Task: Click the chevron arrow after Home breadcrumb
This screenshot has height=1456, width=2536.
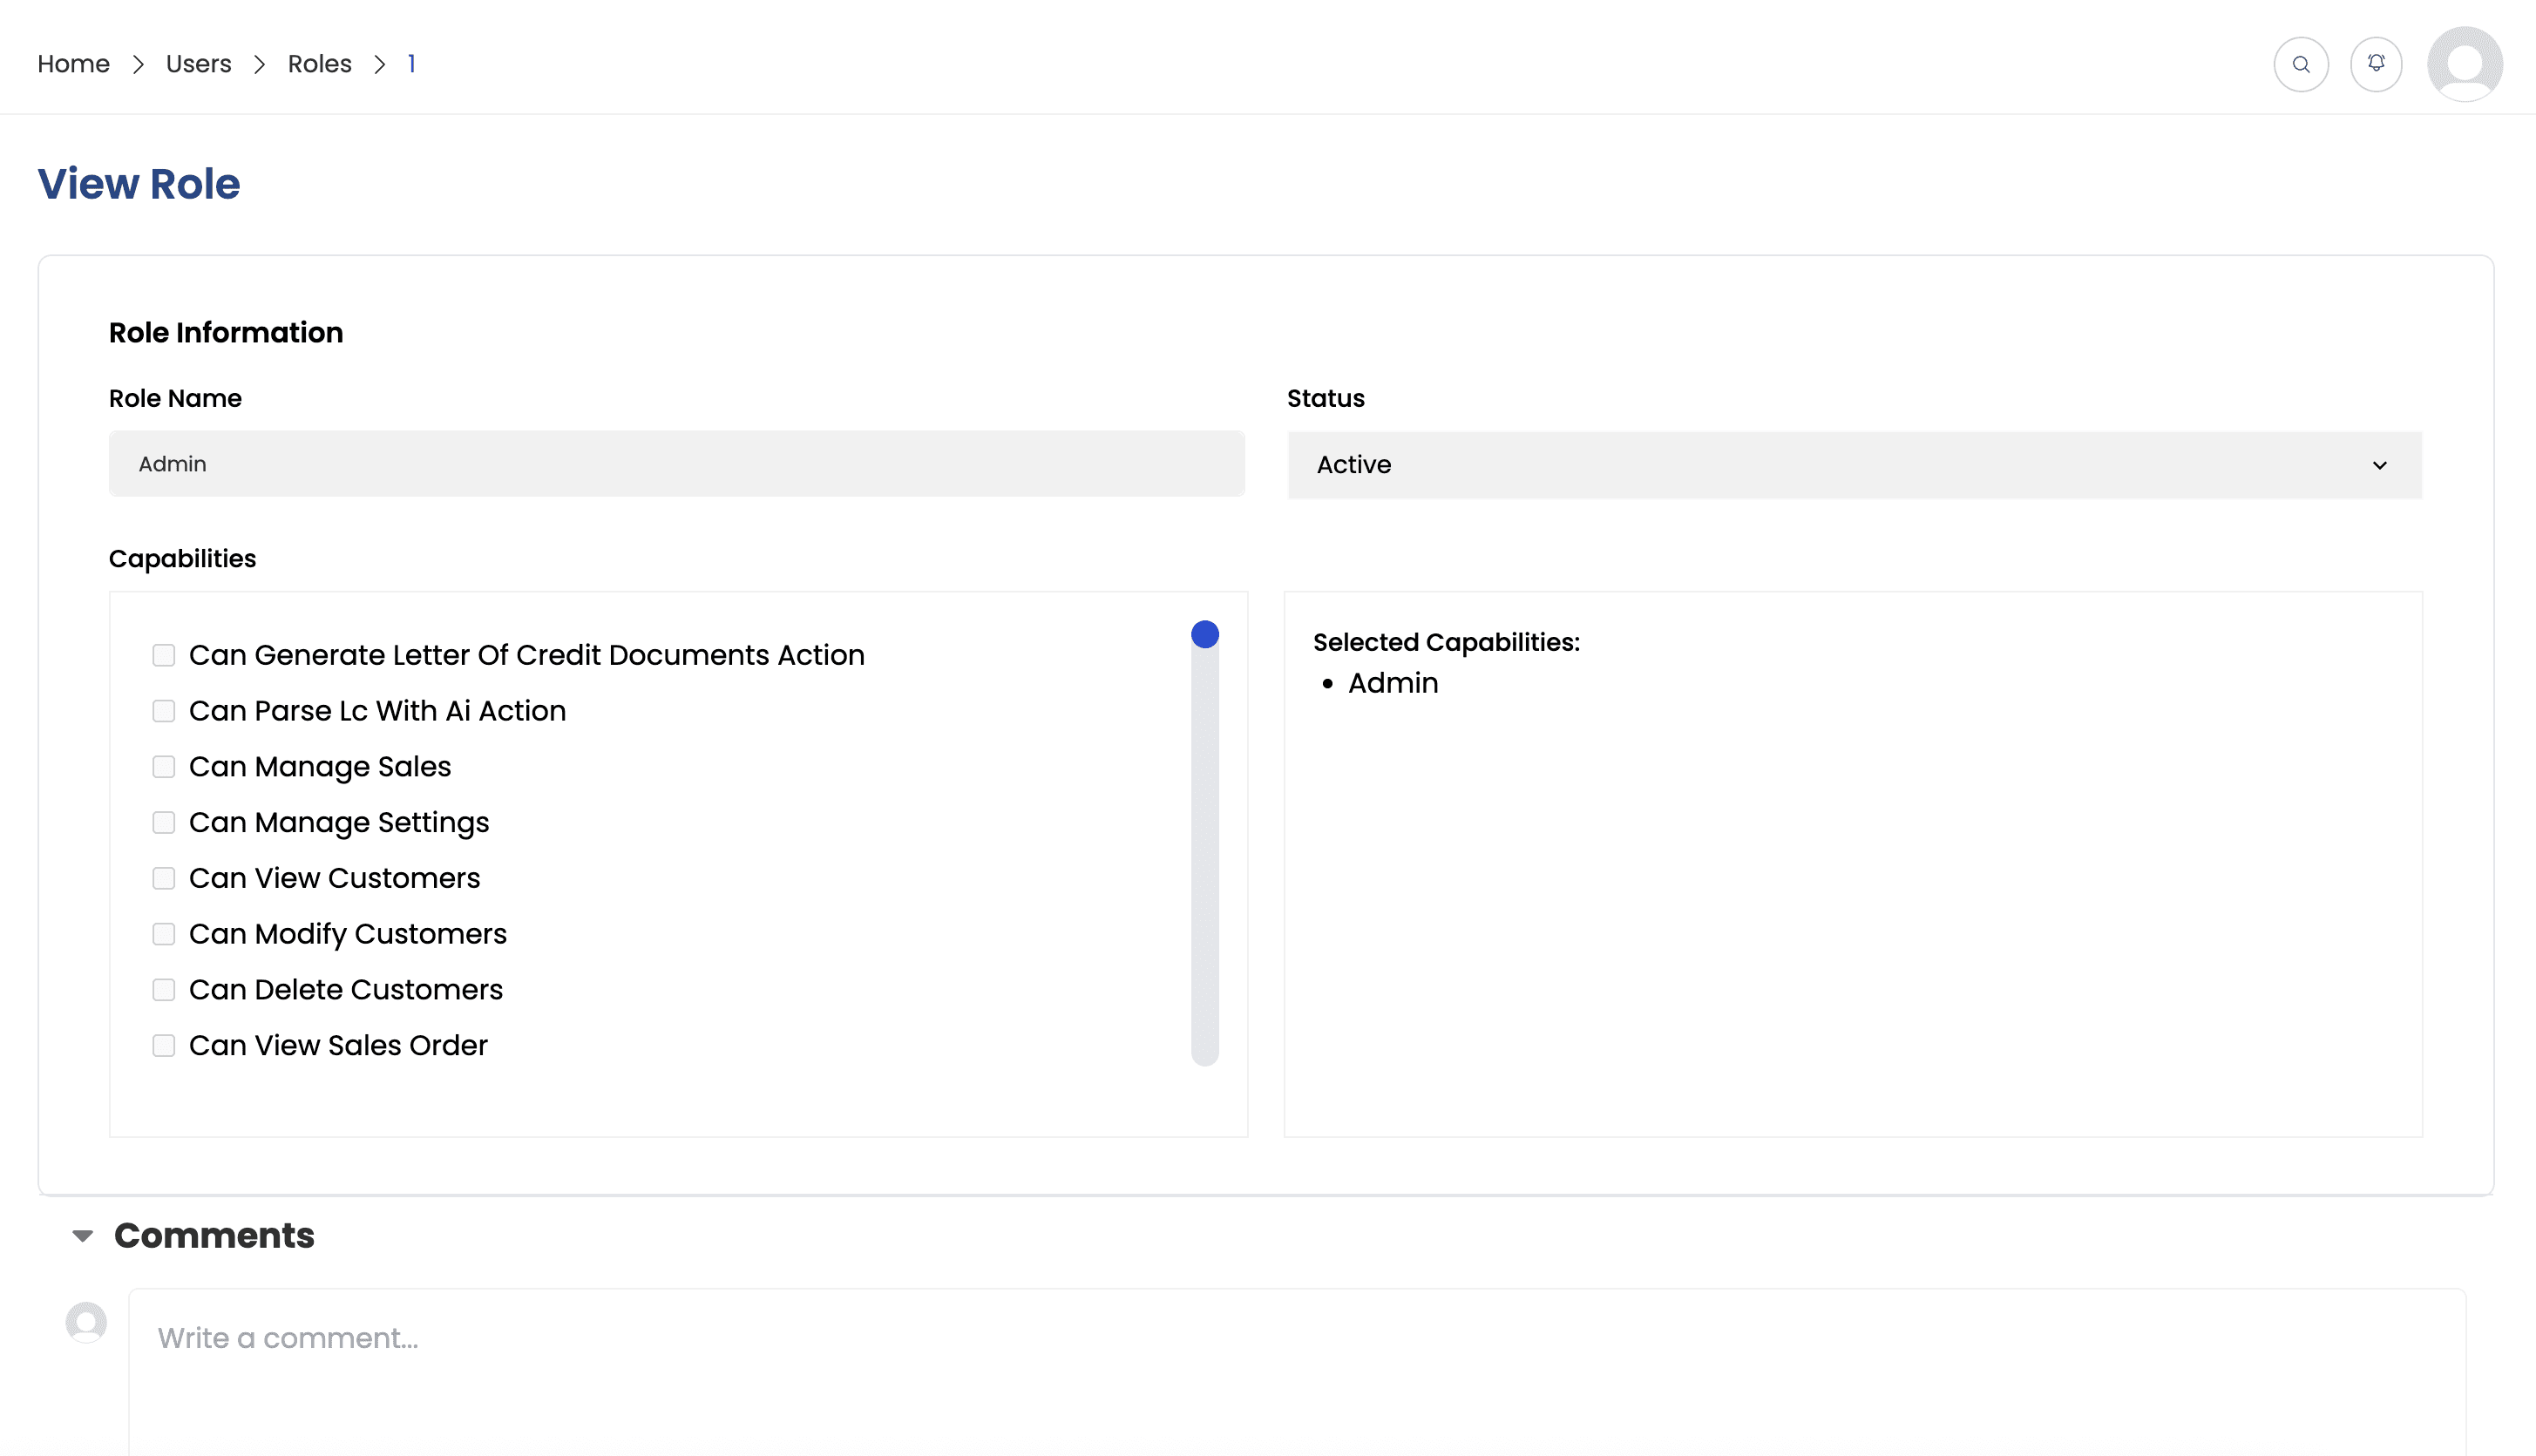Action: point(138,64)
